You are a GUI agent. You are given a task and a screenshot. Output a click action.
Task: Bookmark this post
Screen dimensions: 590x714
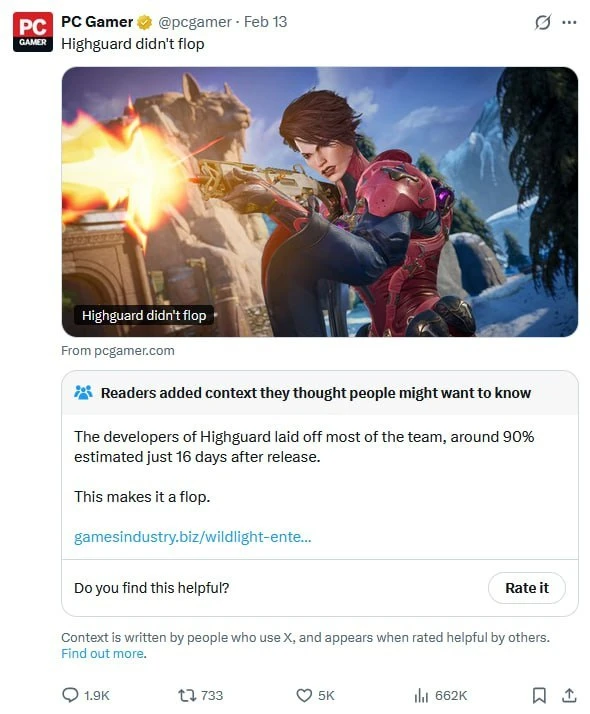[x=539, y=695]
